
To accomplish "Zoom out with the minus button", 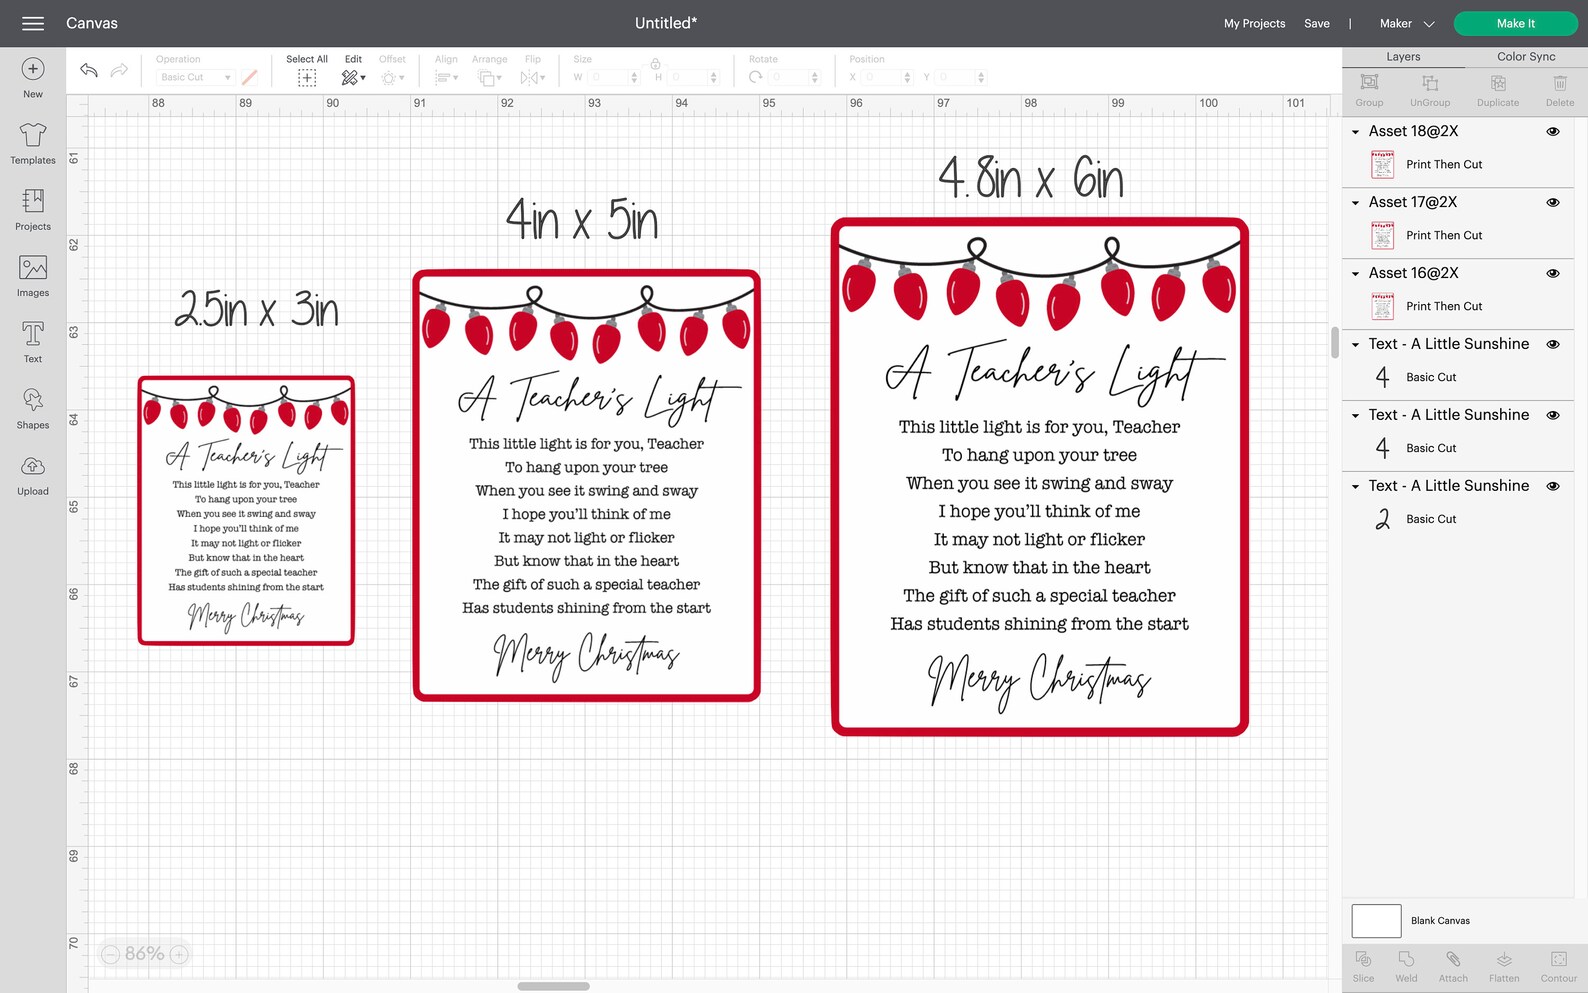I will (110, 954).
